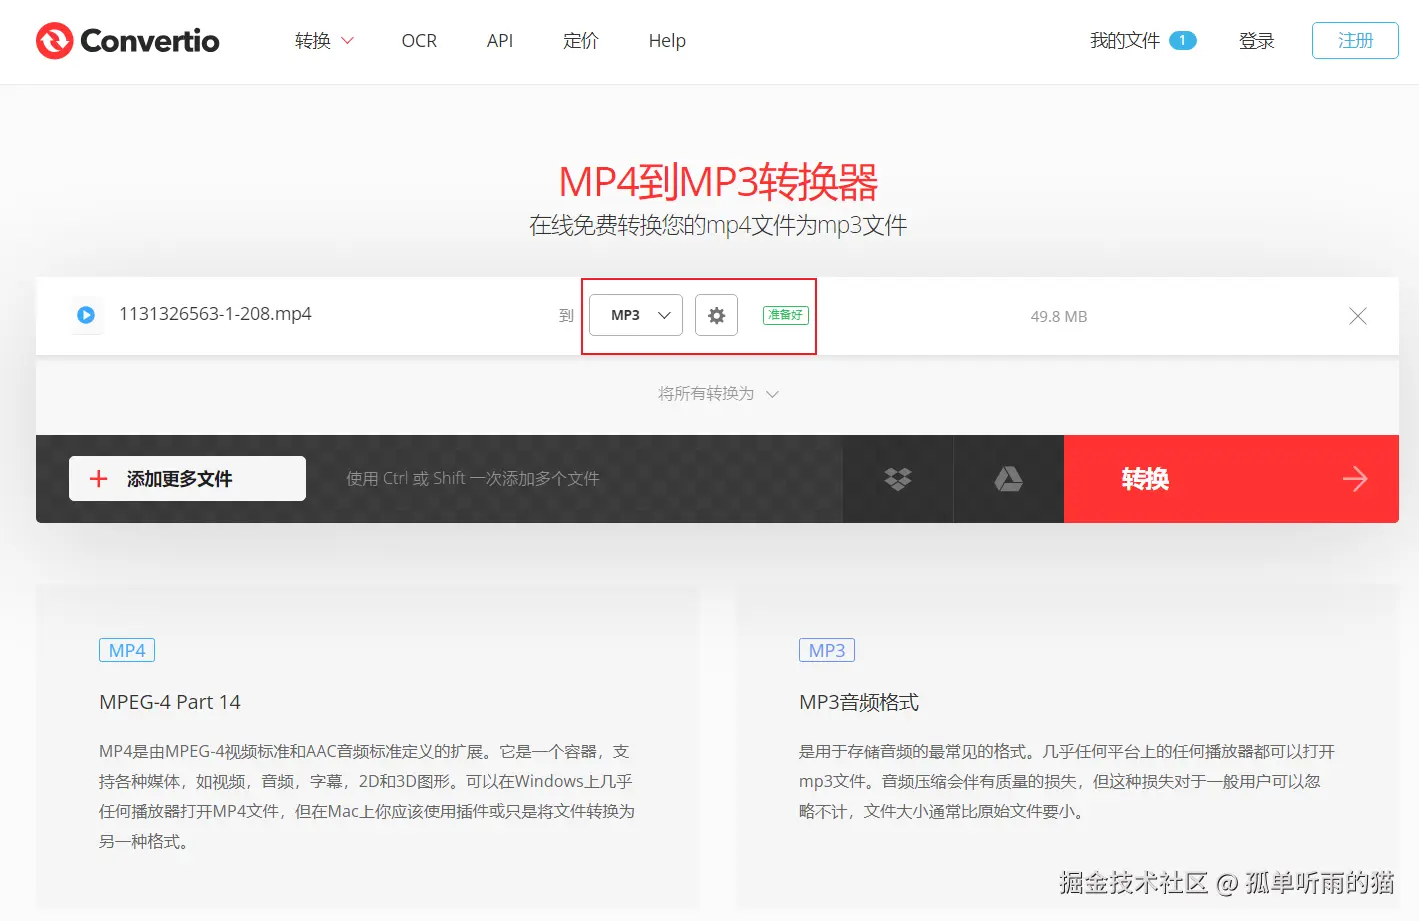The width and height of the screenshot is (1419, 921).
Task: Click the MPEG-4 Part 14 heading
Action: [x=170, y=702]
